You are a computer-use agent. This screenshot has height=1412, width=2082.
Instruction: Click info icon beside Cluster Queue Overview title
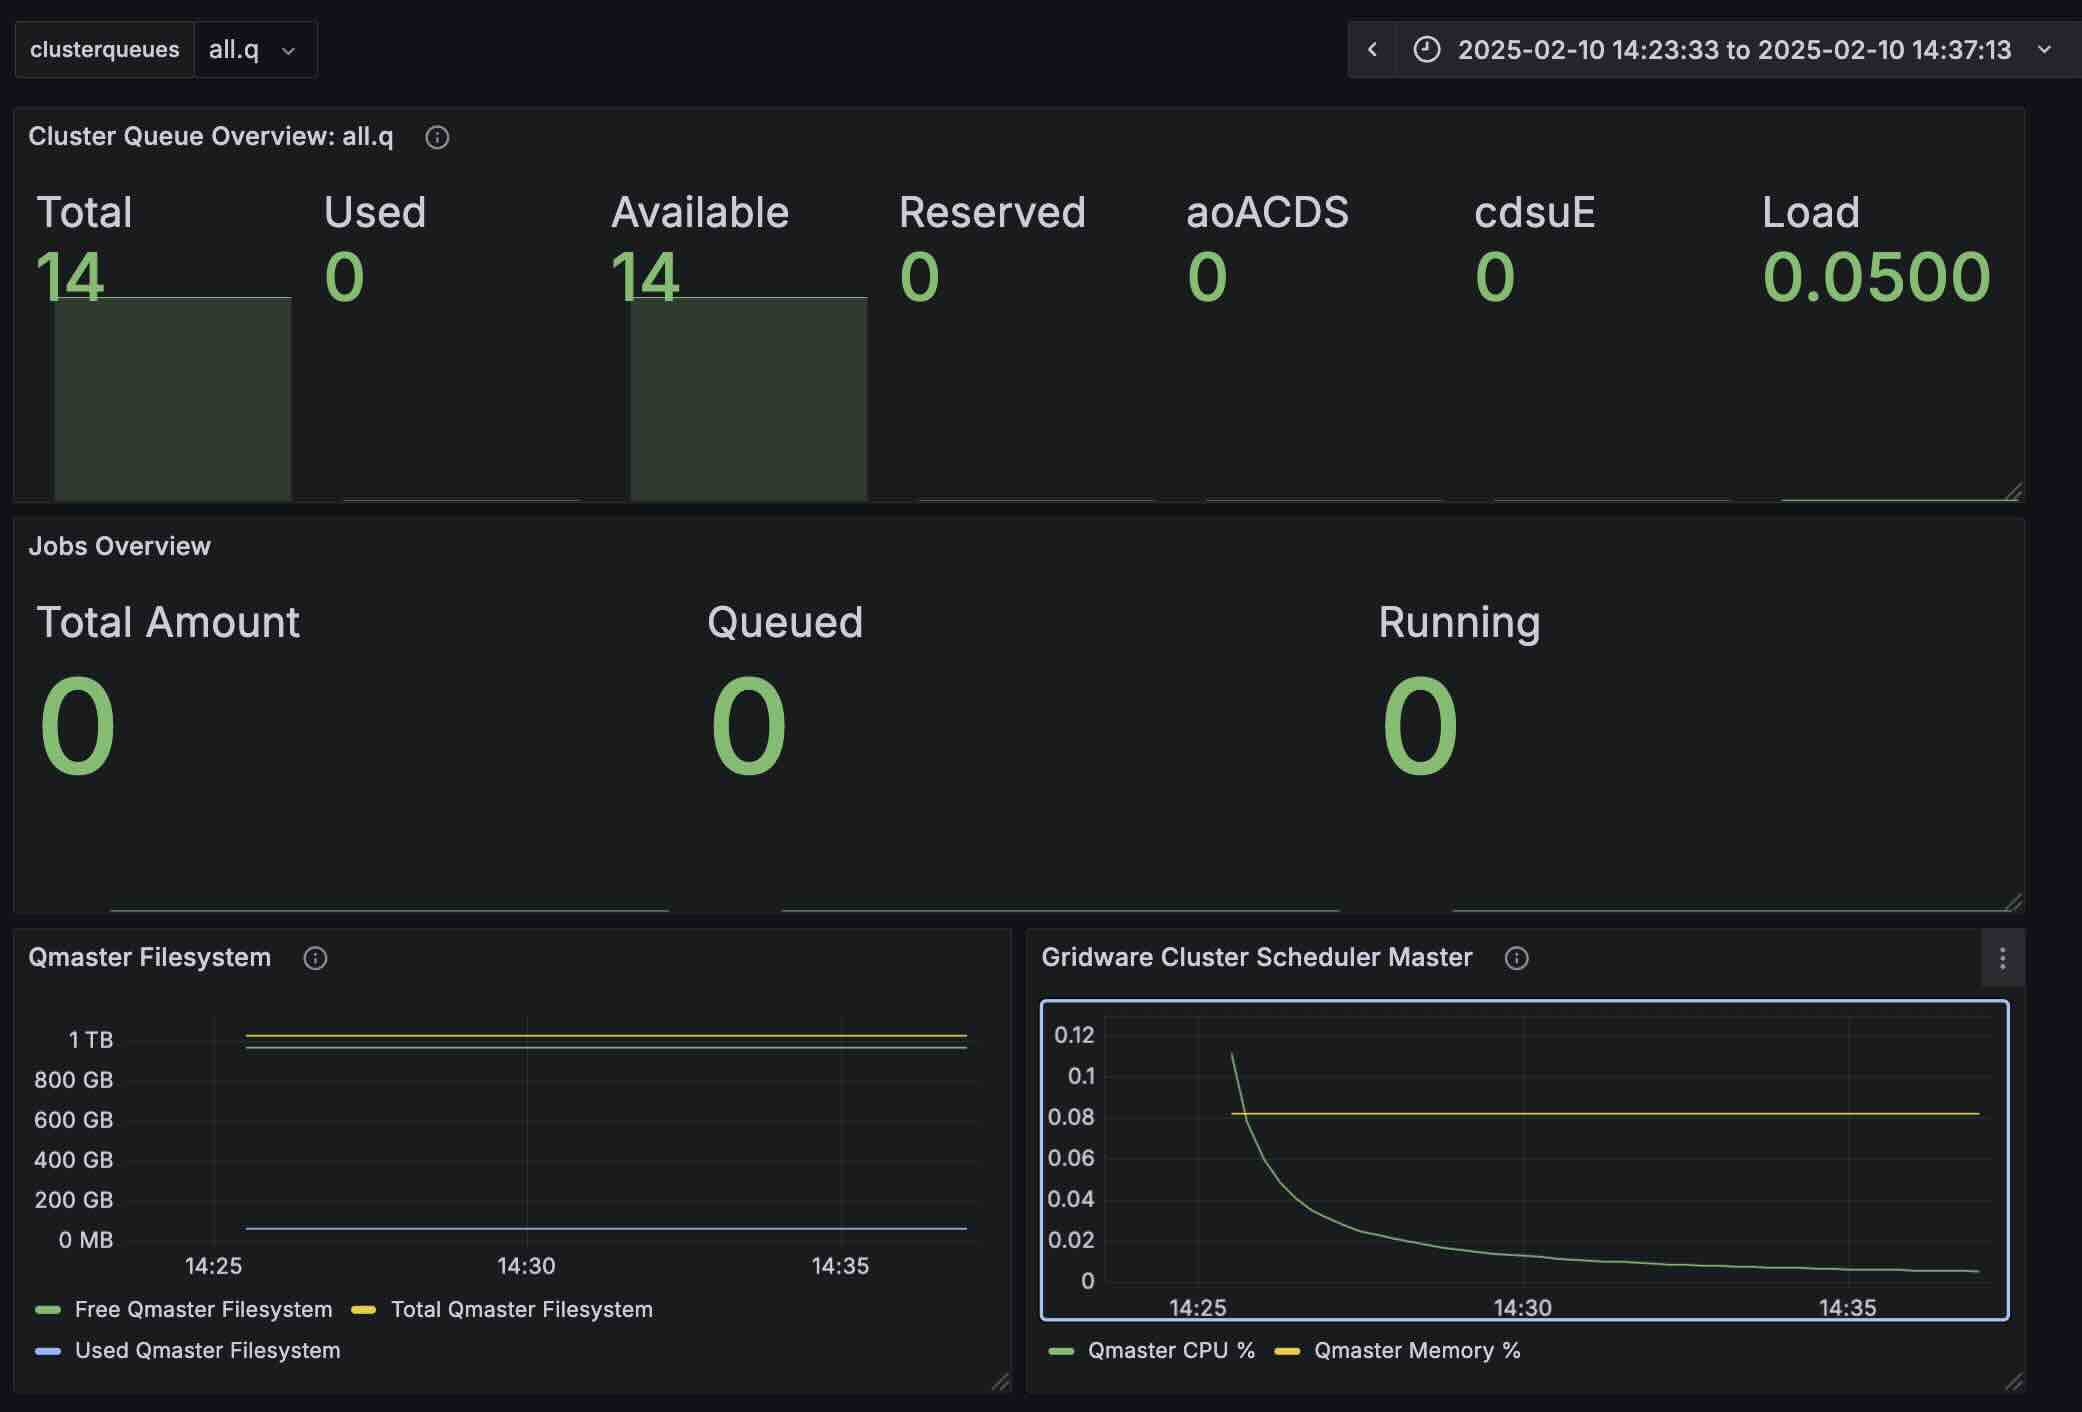pos(437,137)
